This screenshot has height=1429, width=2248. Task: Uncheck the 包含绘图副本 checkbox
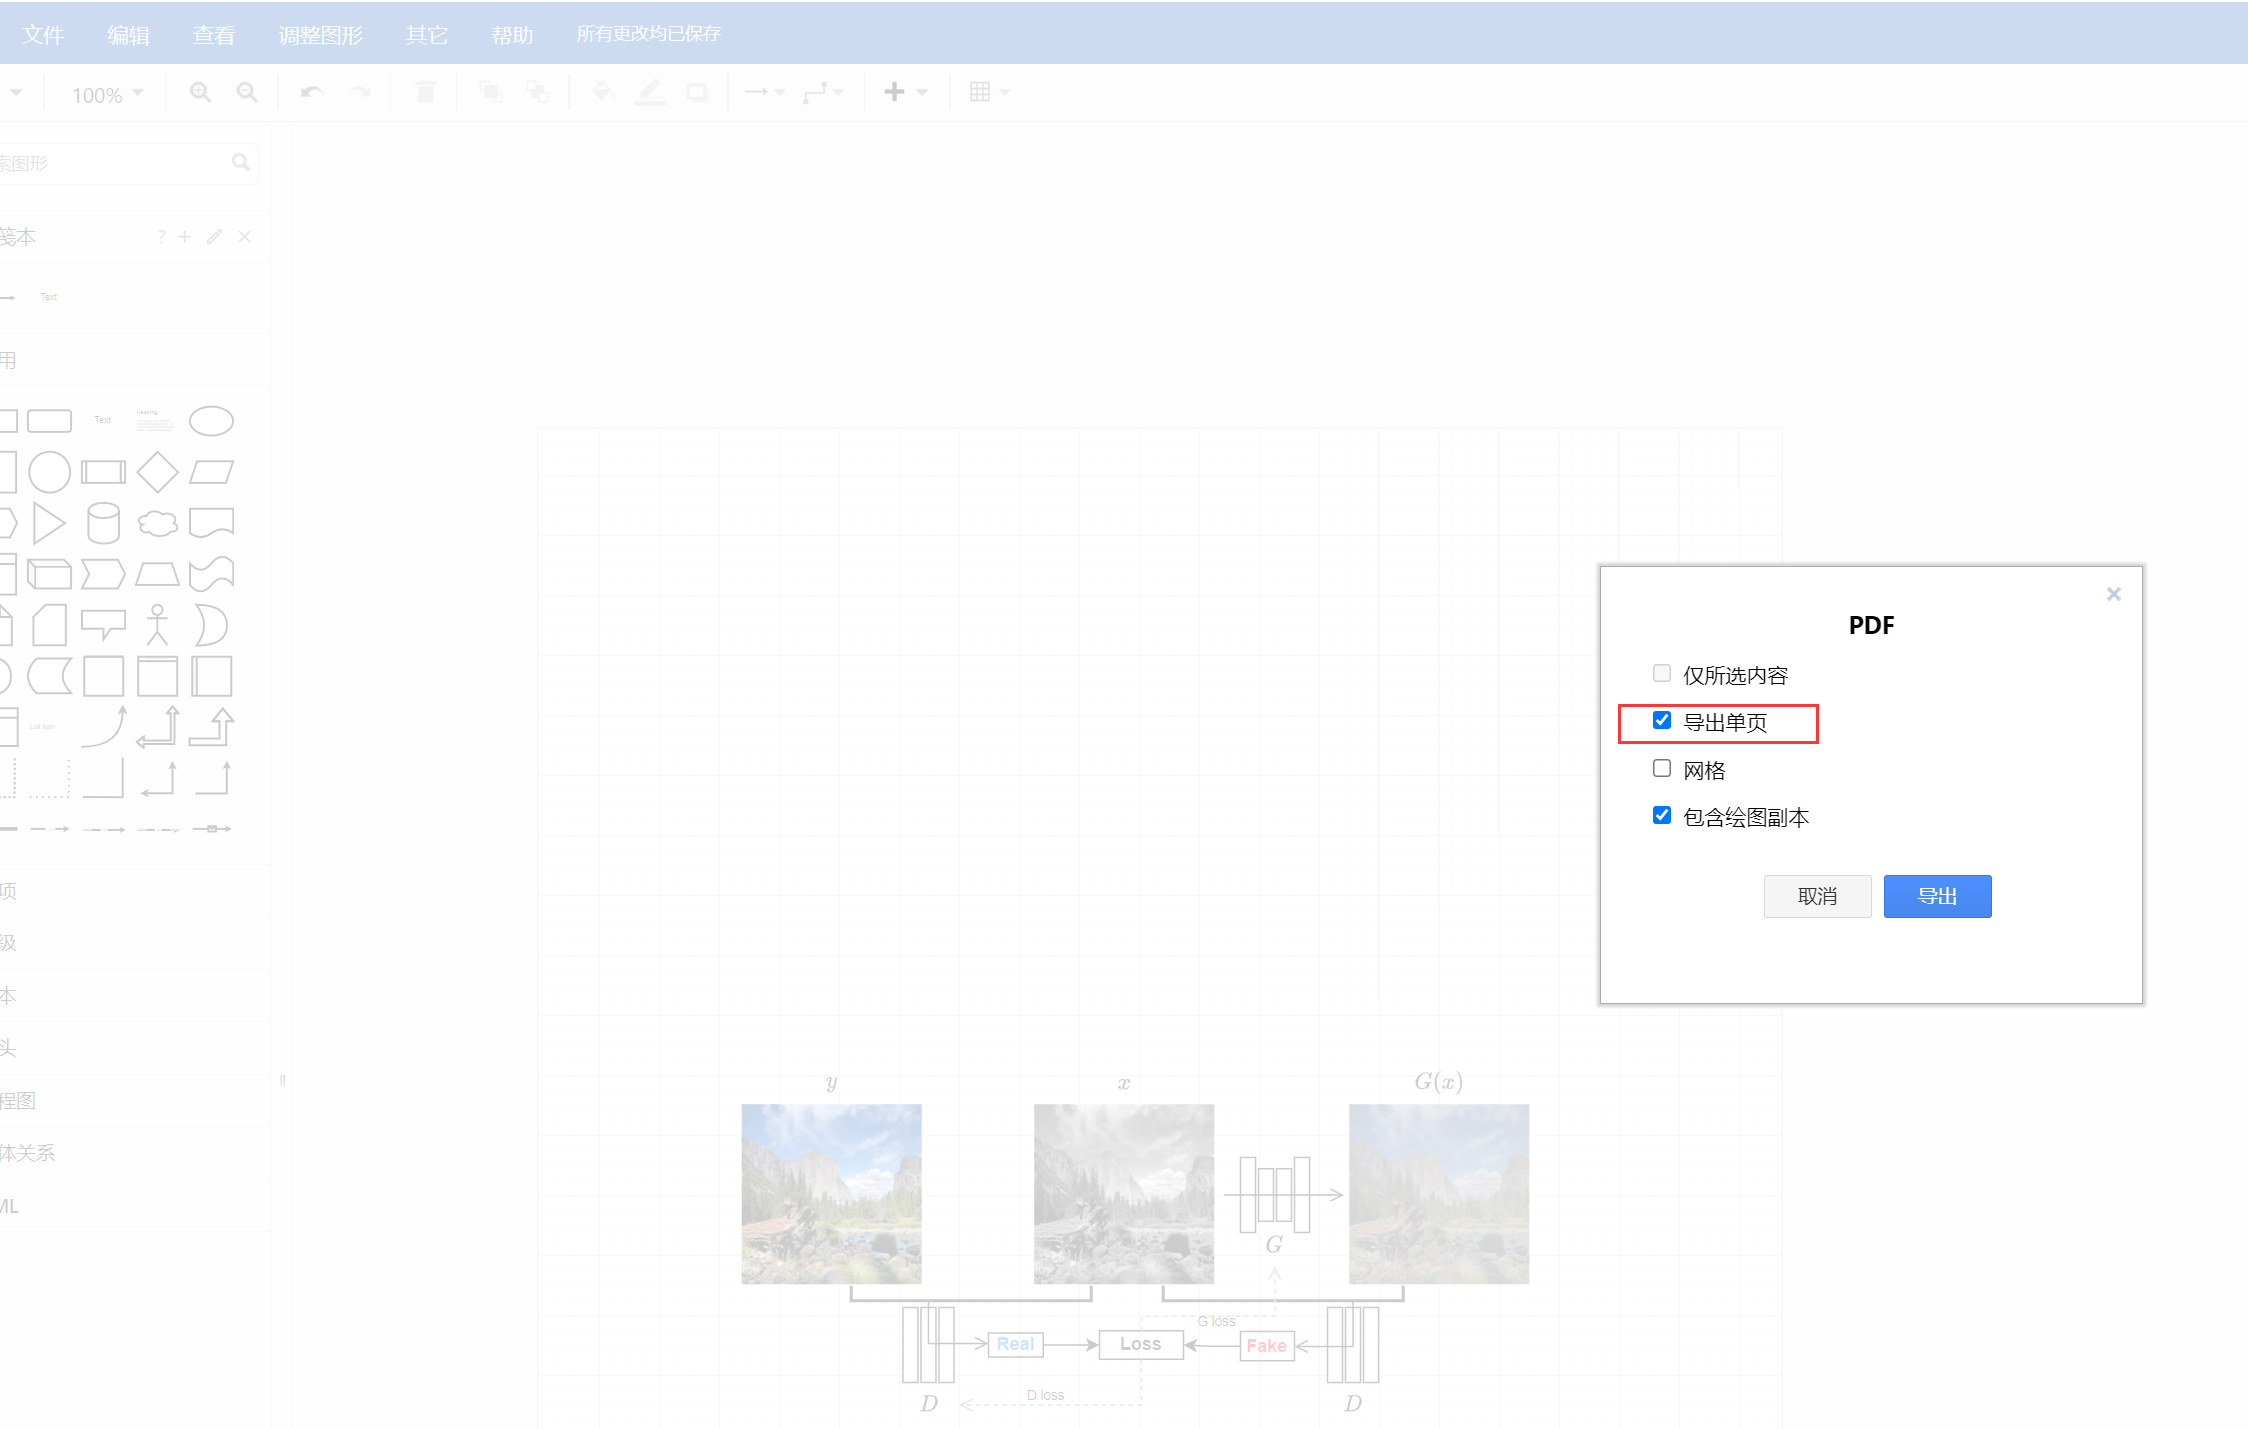(1662, 815)
